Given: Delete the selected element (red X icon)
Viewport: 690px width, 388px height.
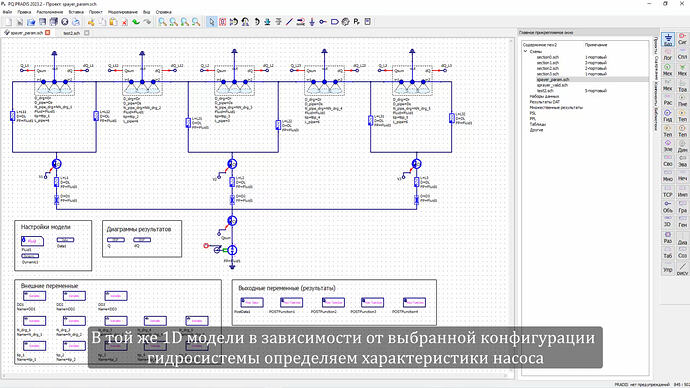Looking at the screenshot, I should 125,22.
